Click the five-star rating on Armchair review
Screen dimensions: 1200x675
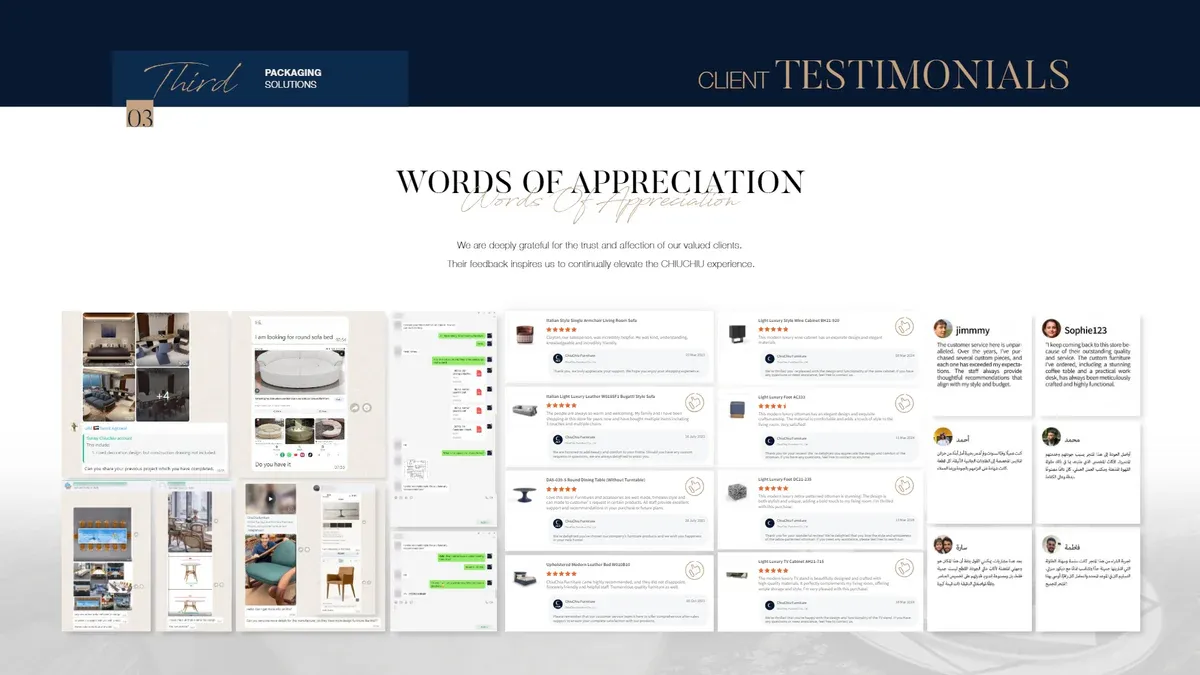coord(562,329)
